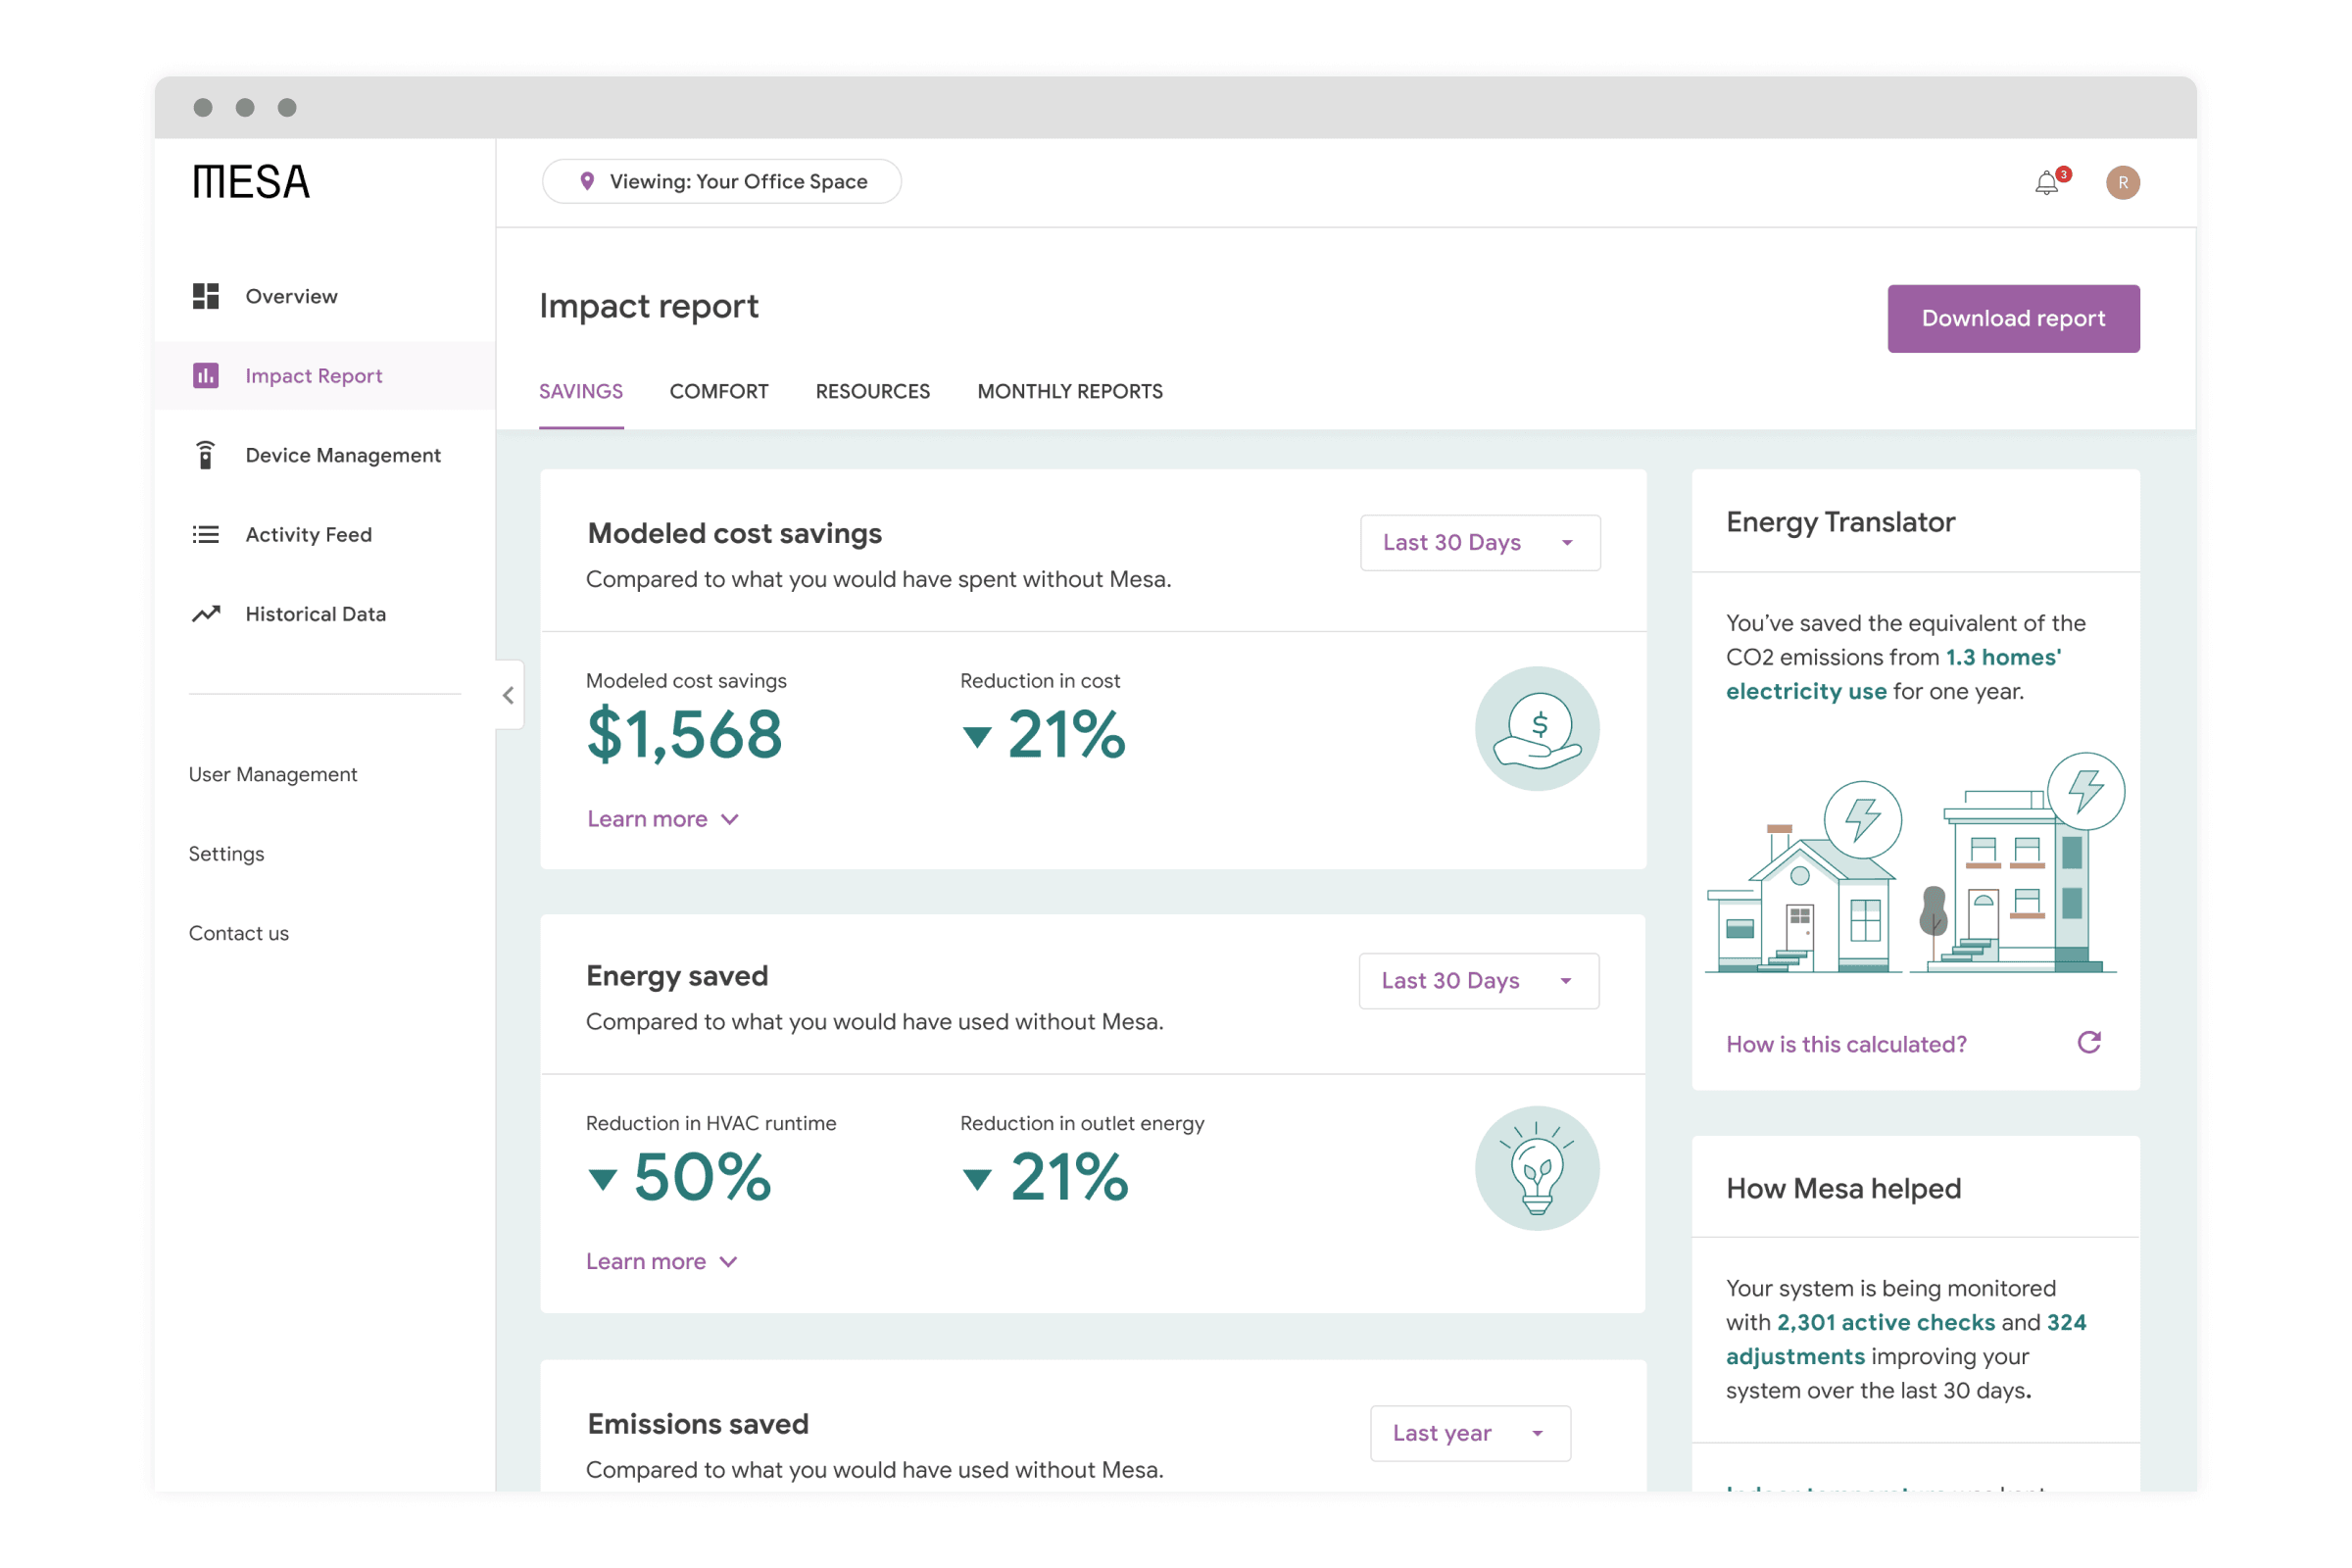The image size is (2352, 1568).
Task: Open Historical Data page
Action: tap(325, 614)
